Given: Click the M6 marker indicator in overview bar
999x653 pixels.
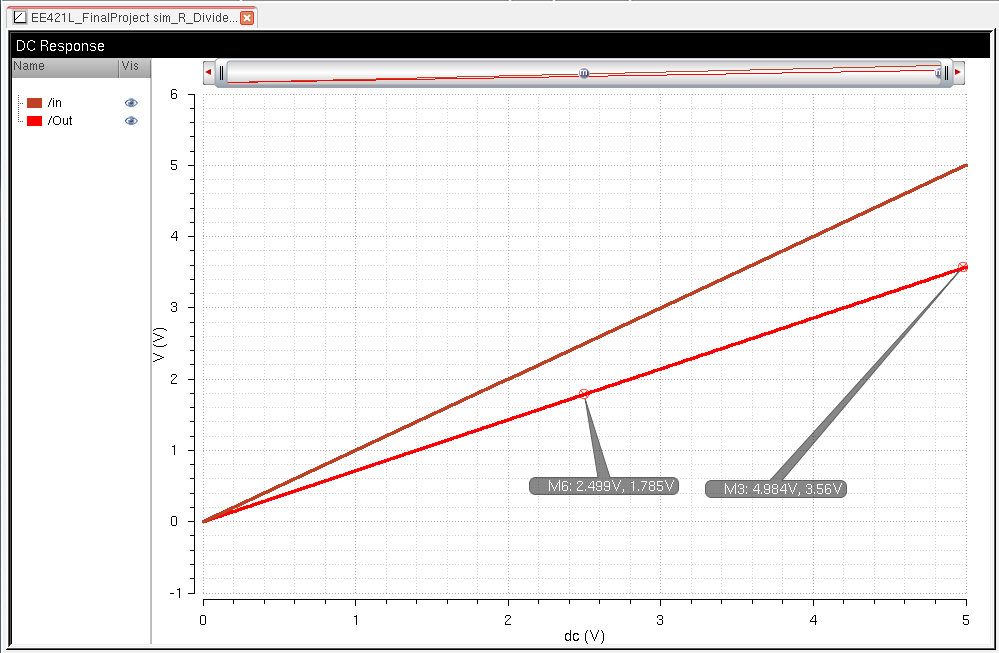Looking at the screenshot, I should [x=584, y=73].
